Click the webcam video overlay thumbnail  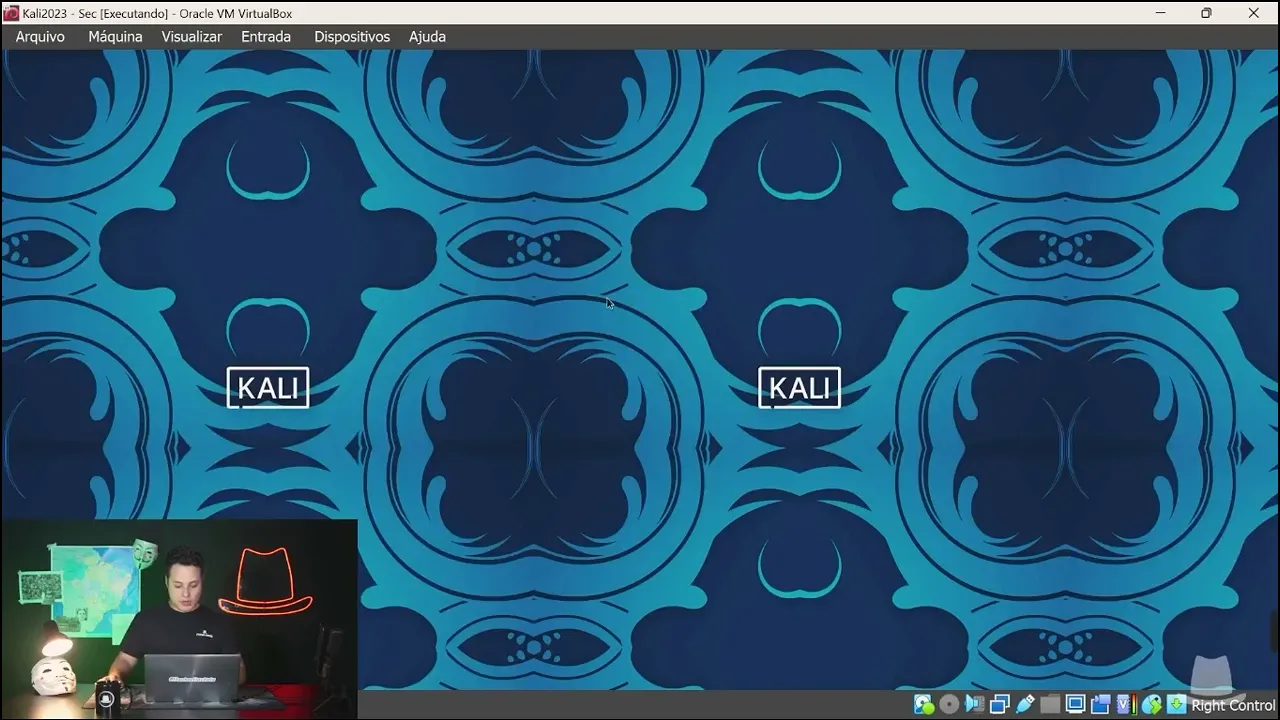179,618
